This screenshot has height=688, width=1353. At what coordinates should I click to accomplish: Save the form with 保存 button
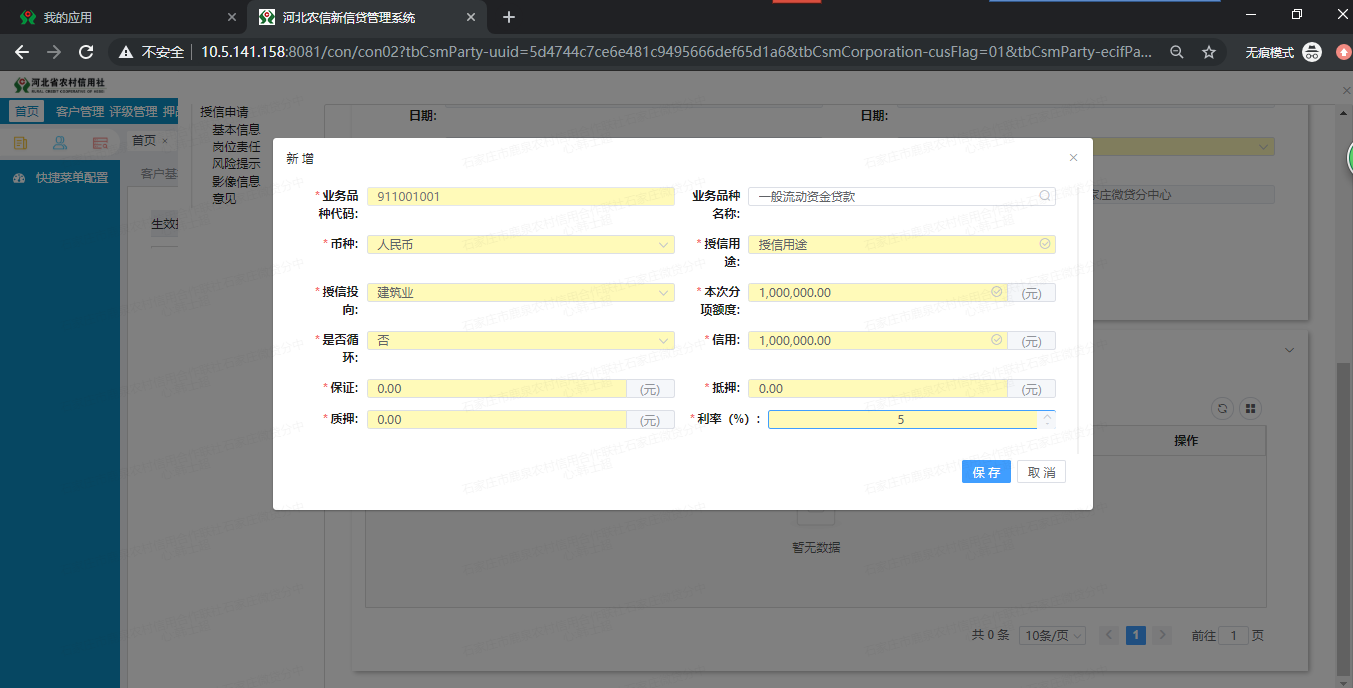click(986, 472)
